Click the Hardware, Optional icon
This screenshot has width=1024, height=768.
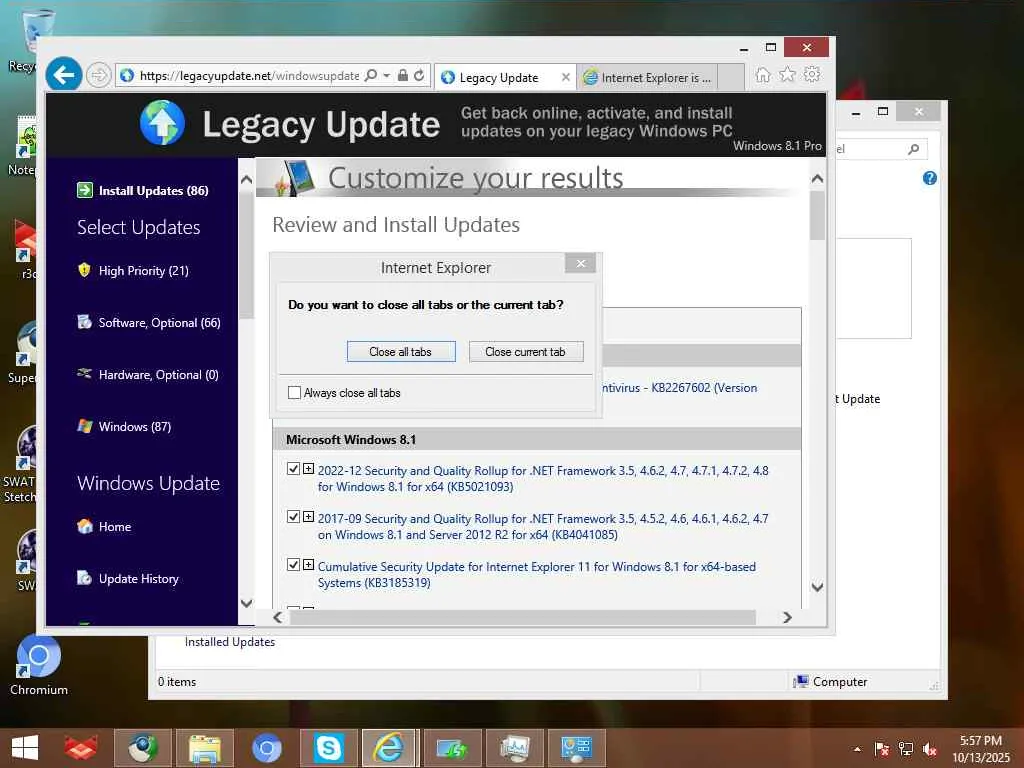tap(84, 374)
